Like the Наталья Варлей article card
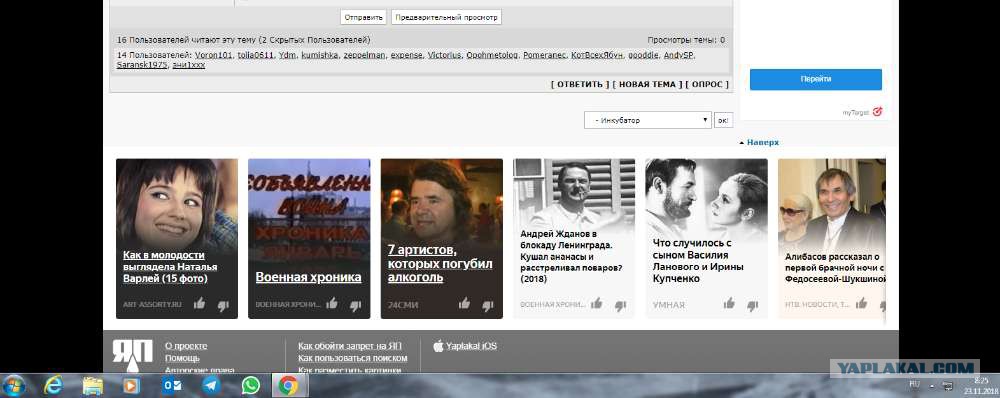This screenshot has height=398, width=1000. point(200,304)
